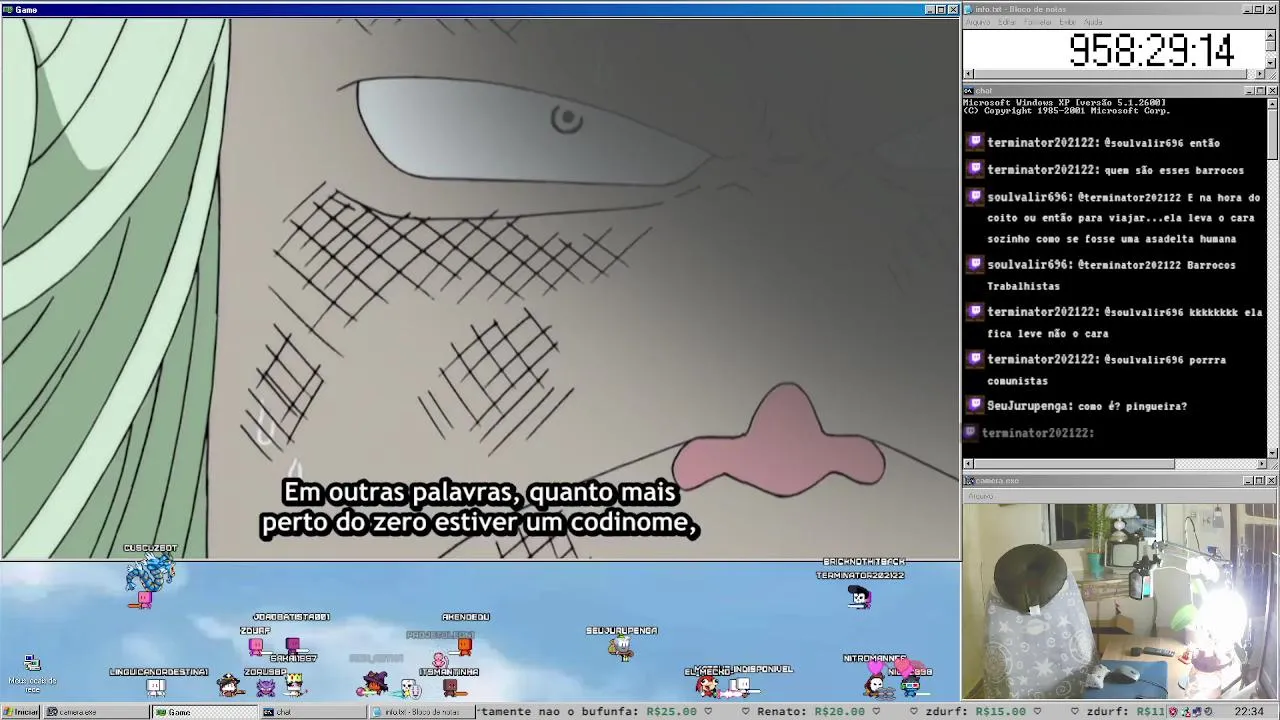This screenshot has width=1280, height=720.
Task: Activate the chat taskbar button
Action: (x=313, y=712)
